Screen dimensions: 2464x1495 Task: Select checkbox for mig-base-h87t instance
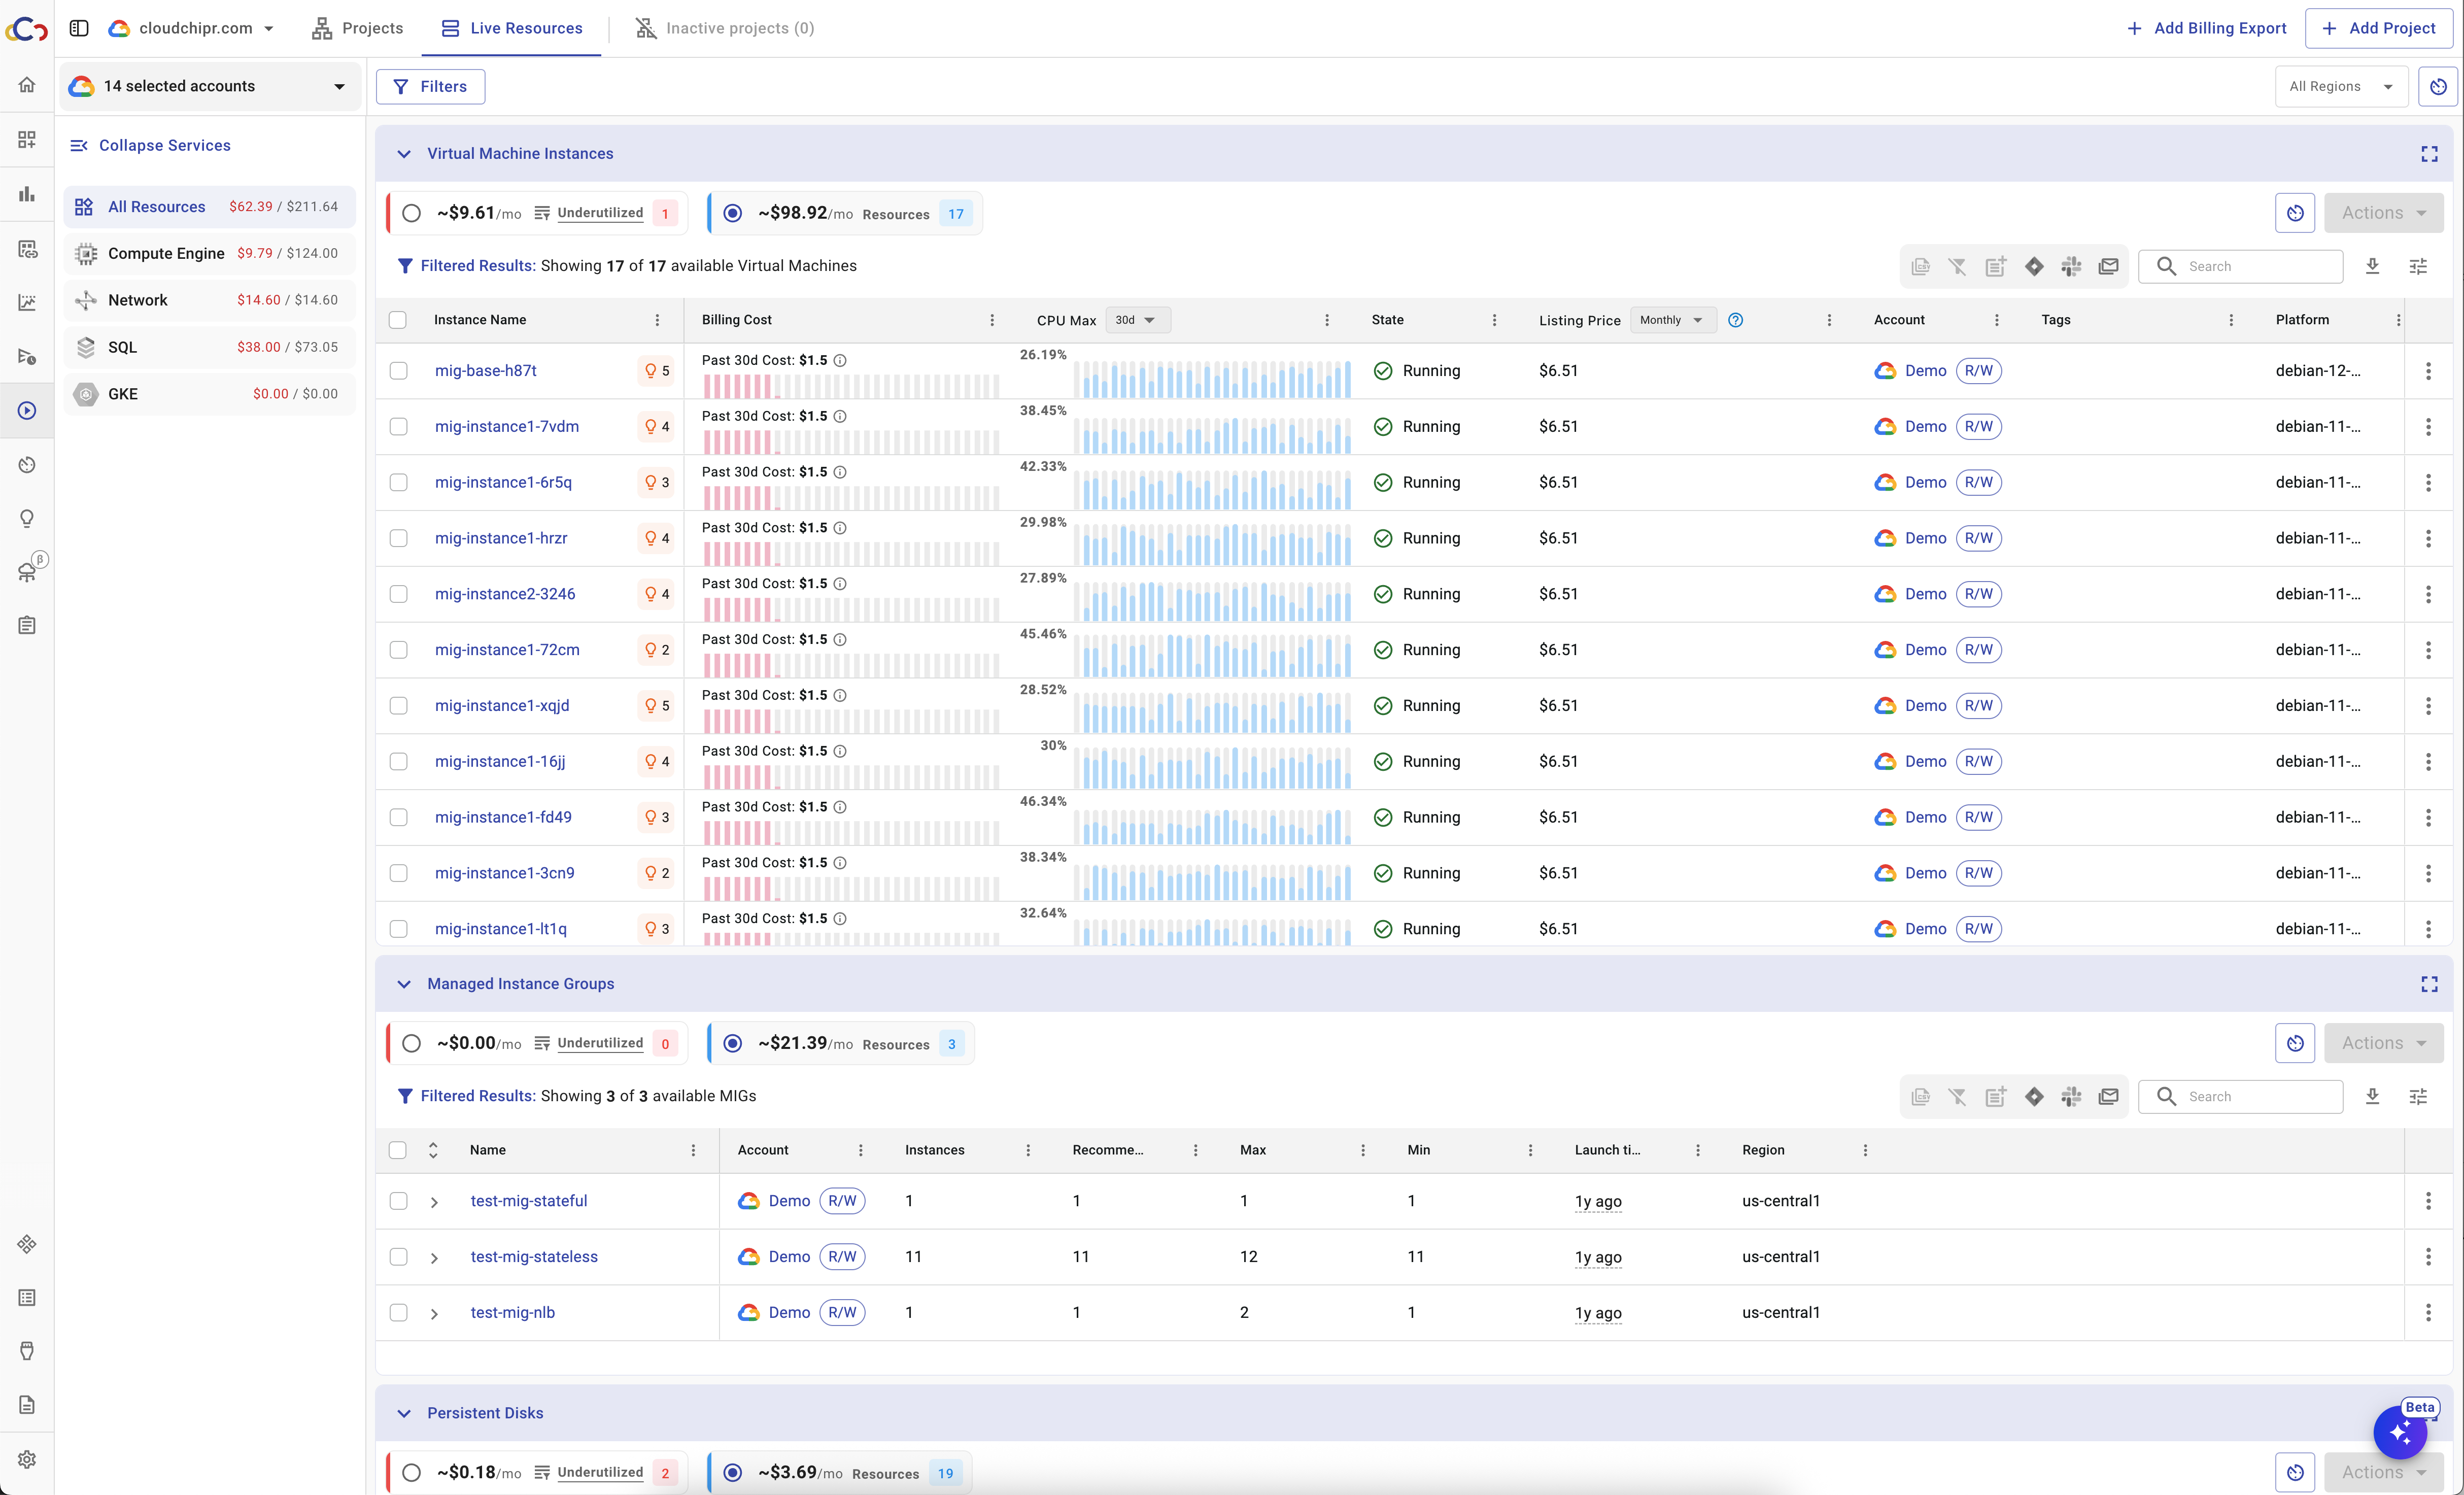coord(398,371)
